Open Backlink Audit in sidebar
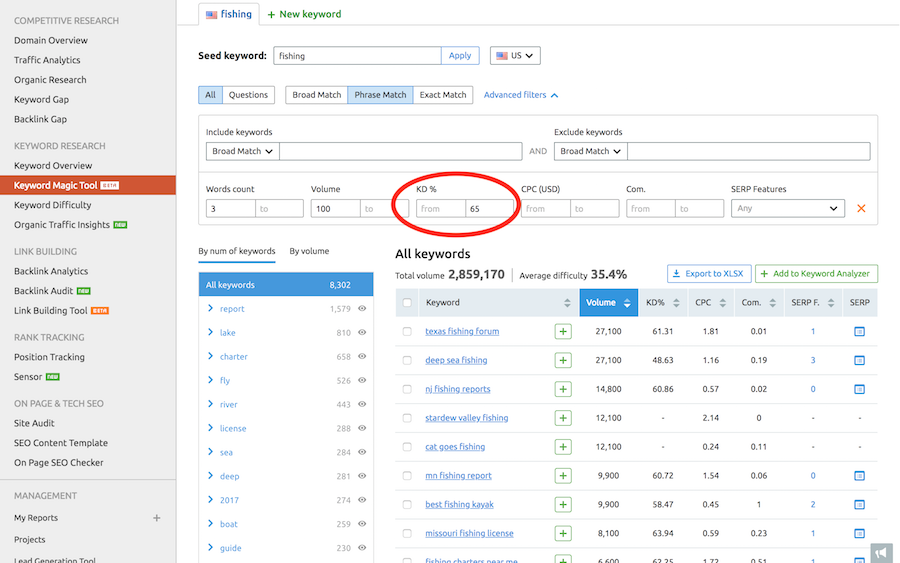Viewport: 900px width, 563px height. coord(44,290)
